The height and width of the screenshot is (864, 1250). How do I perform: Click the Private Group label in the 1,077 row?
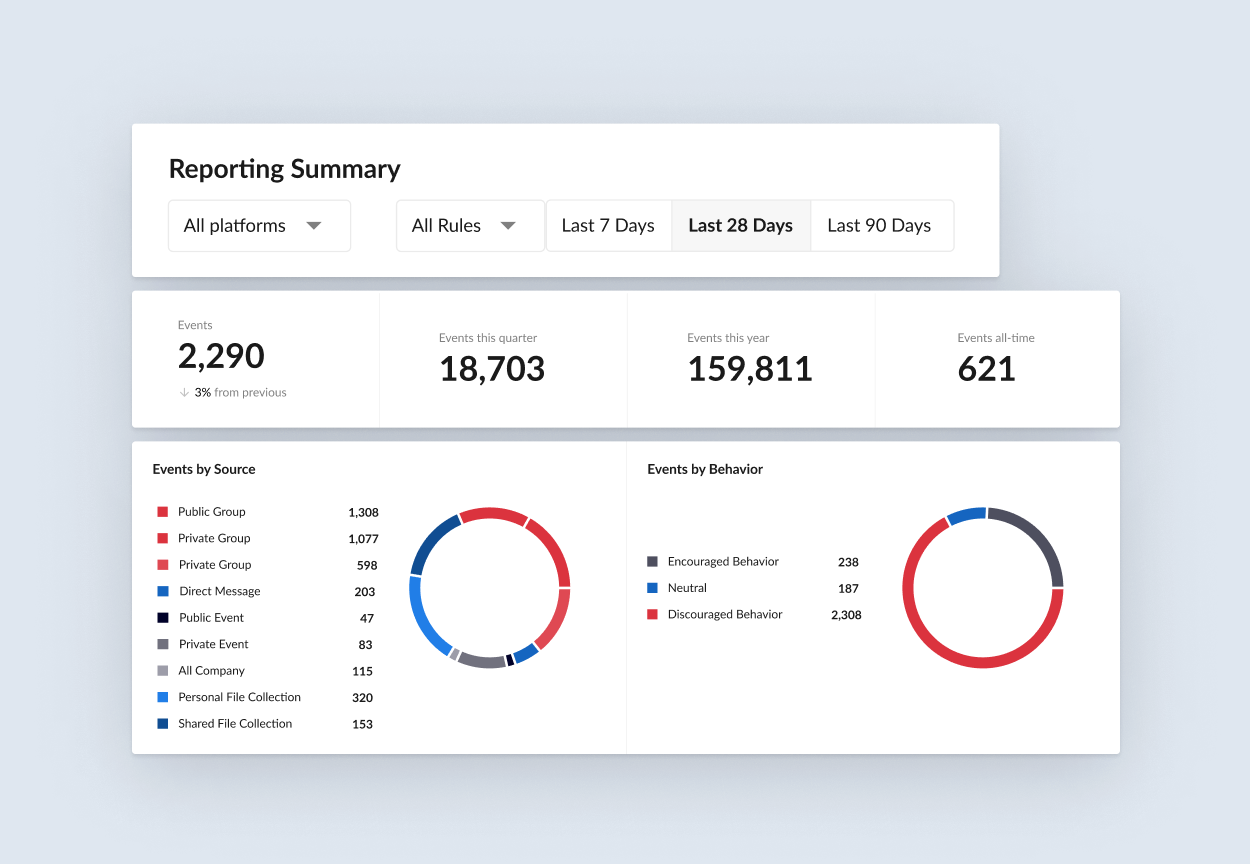[x=214, y=538]
